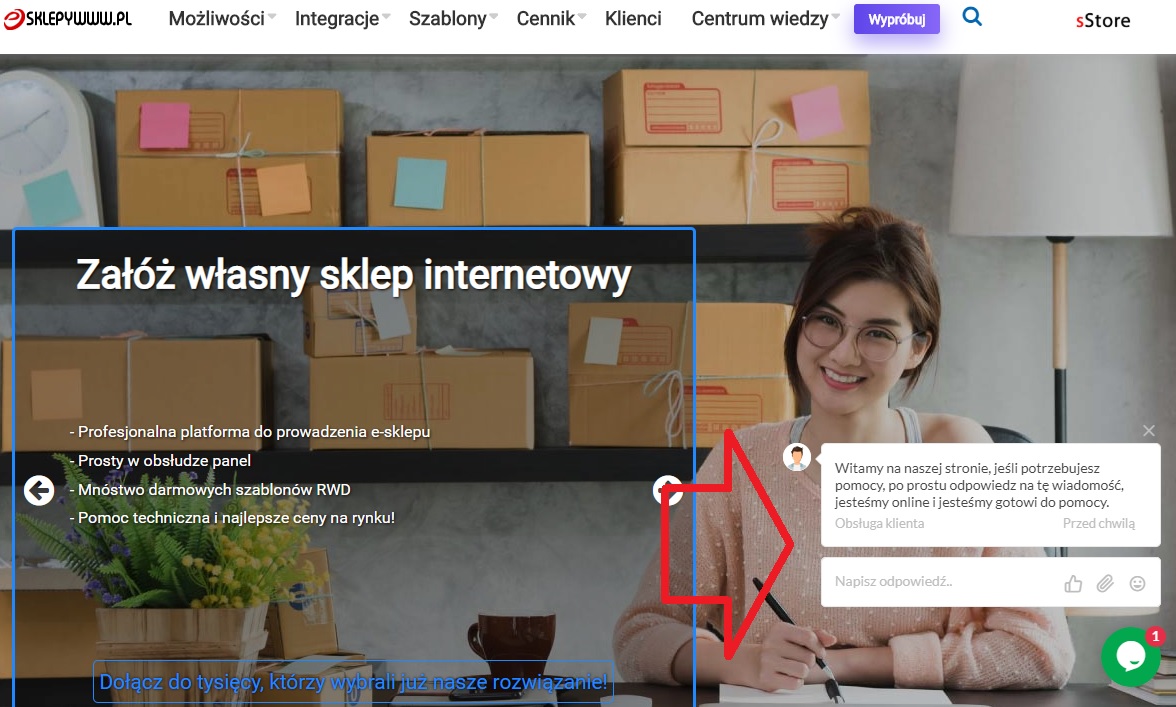Click the chat welcome message text
The width and height of the screenshot is (1176, 707).
pos(982,485)
